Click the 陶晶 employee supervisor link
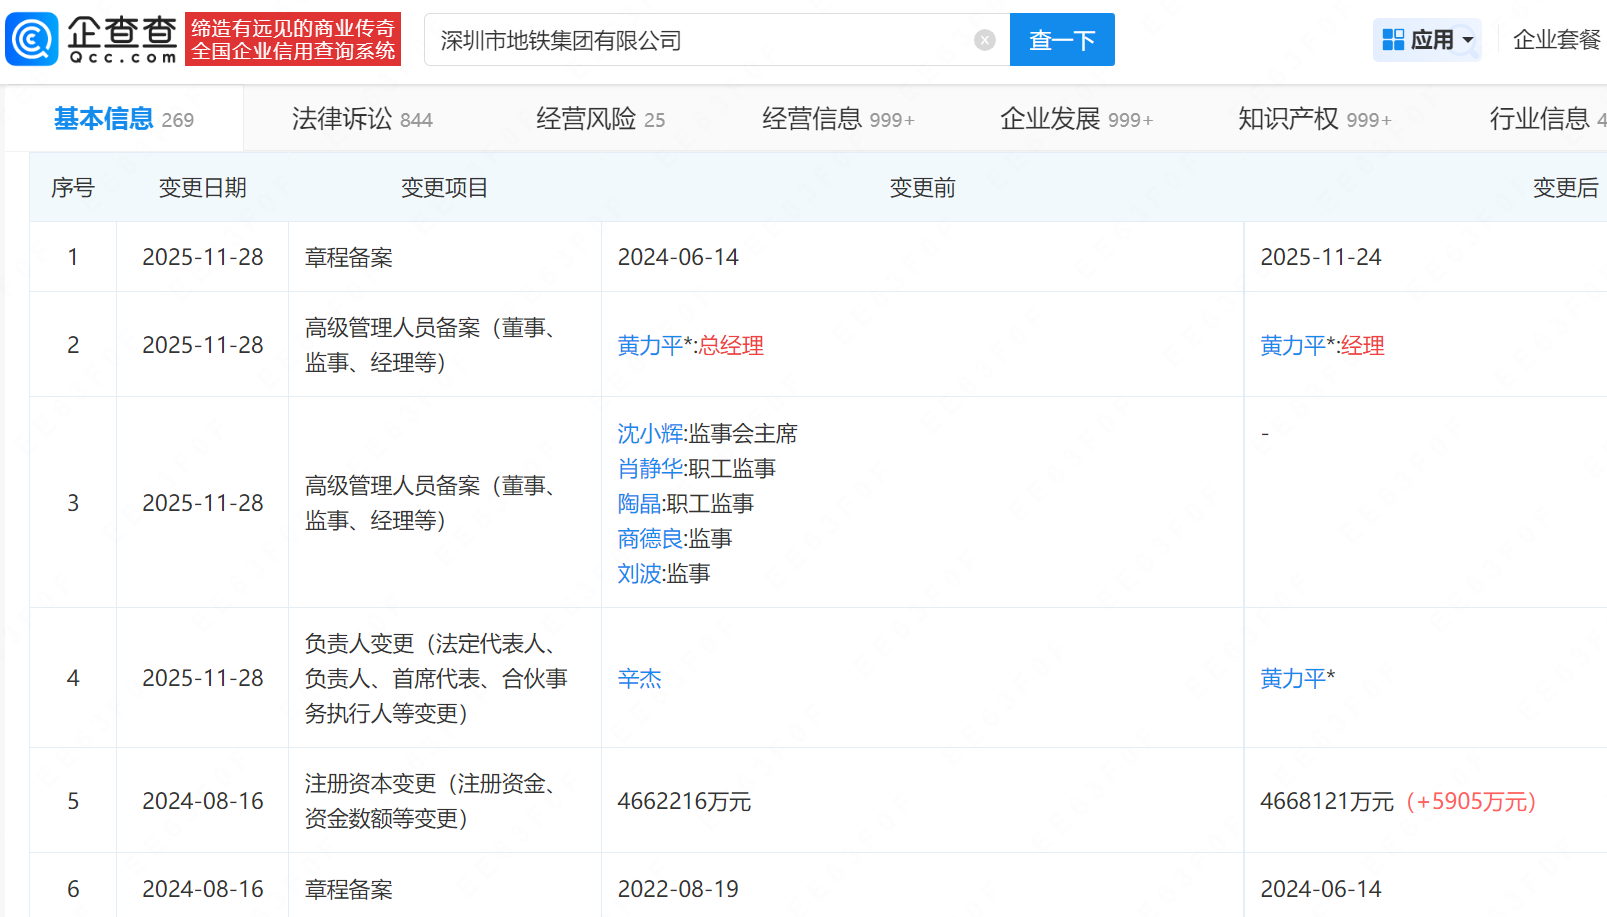The width and height of the screenshot is (1607, 917). coord(639,504)
